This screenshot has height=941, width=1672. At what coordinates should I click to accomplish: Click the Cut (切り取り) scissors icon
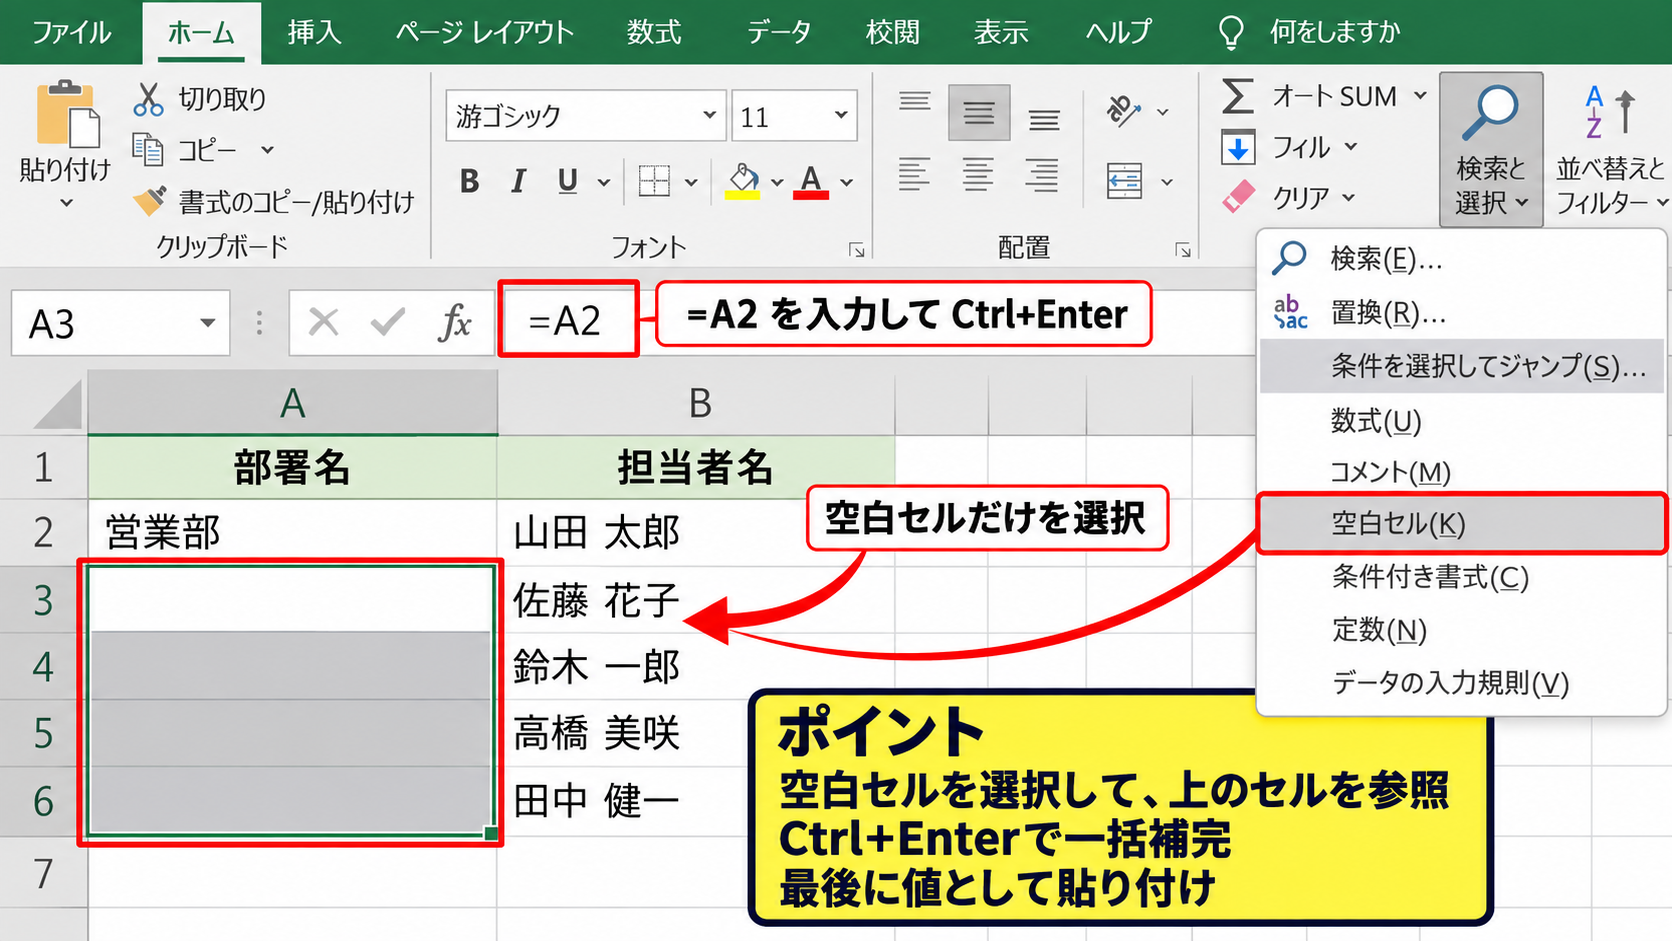coord(148,99)
